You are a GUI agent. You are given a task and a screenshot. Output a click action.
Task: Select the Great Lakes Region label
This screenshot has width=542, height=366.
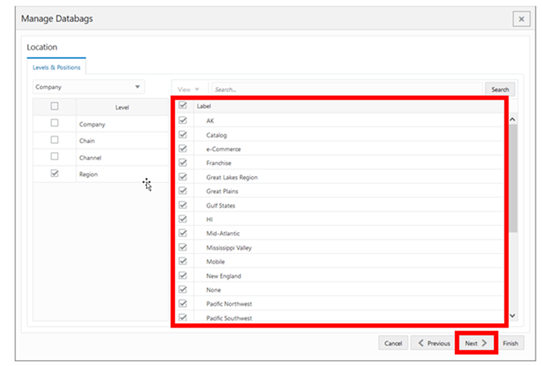[x=232, y=177]
